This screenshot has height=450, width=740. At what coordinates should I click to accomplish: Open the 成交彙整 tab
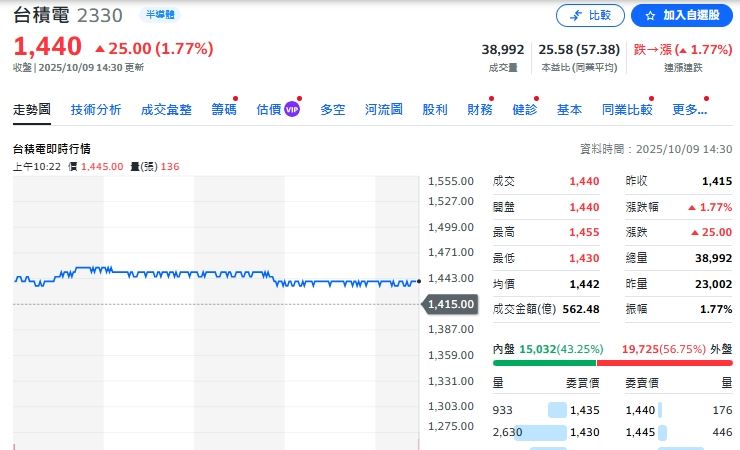coord(166,110)
